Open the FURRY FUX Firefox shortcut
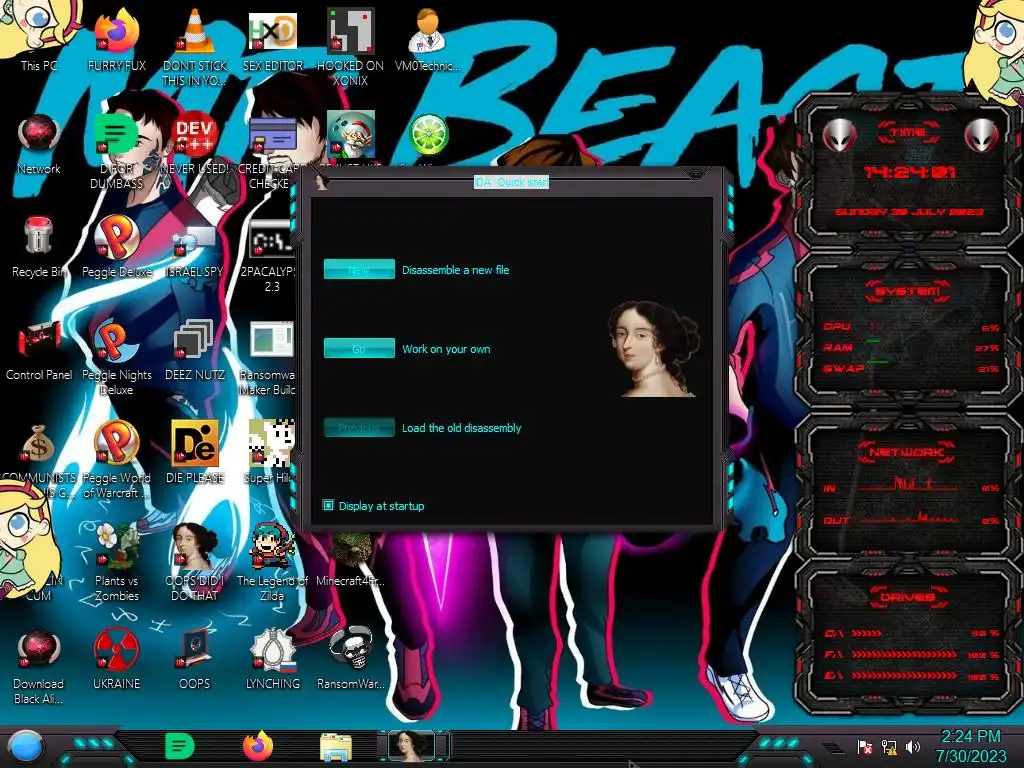Viewport: 1024px width, 768px height. (116, 39)
